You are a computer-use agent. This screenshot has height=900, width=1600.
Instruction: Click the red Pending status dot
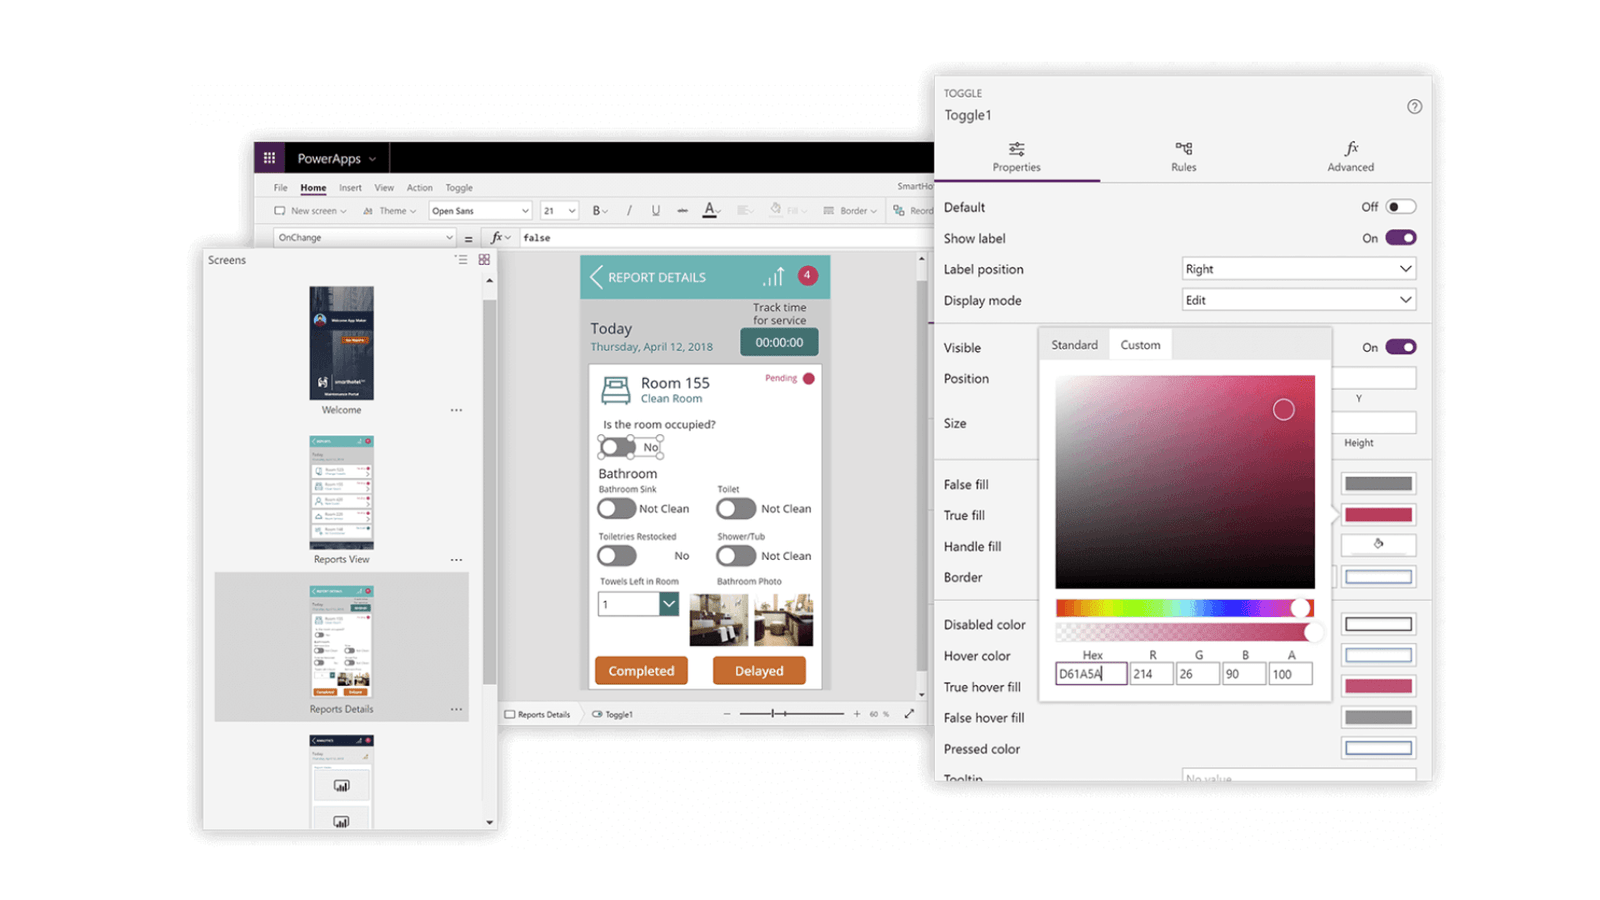click(x=809, y=378)
